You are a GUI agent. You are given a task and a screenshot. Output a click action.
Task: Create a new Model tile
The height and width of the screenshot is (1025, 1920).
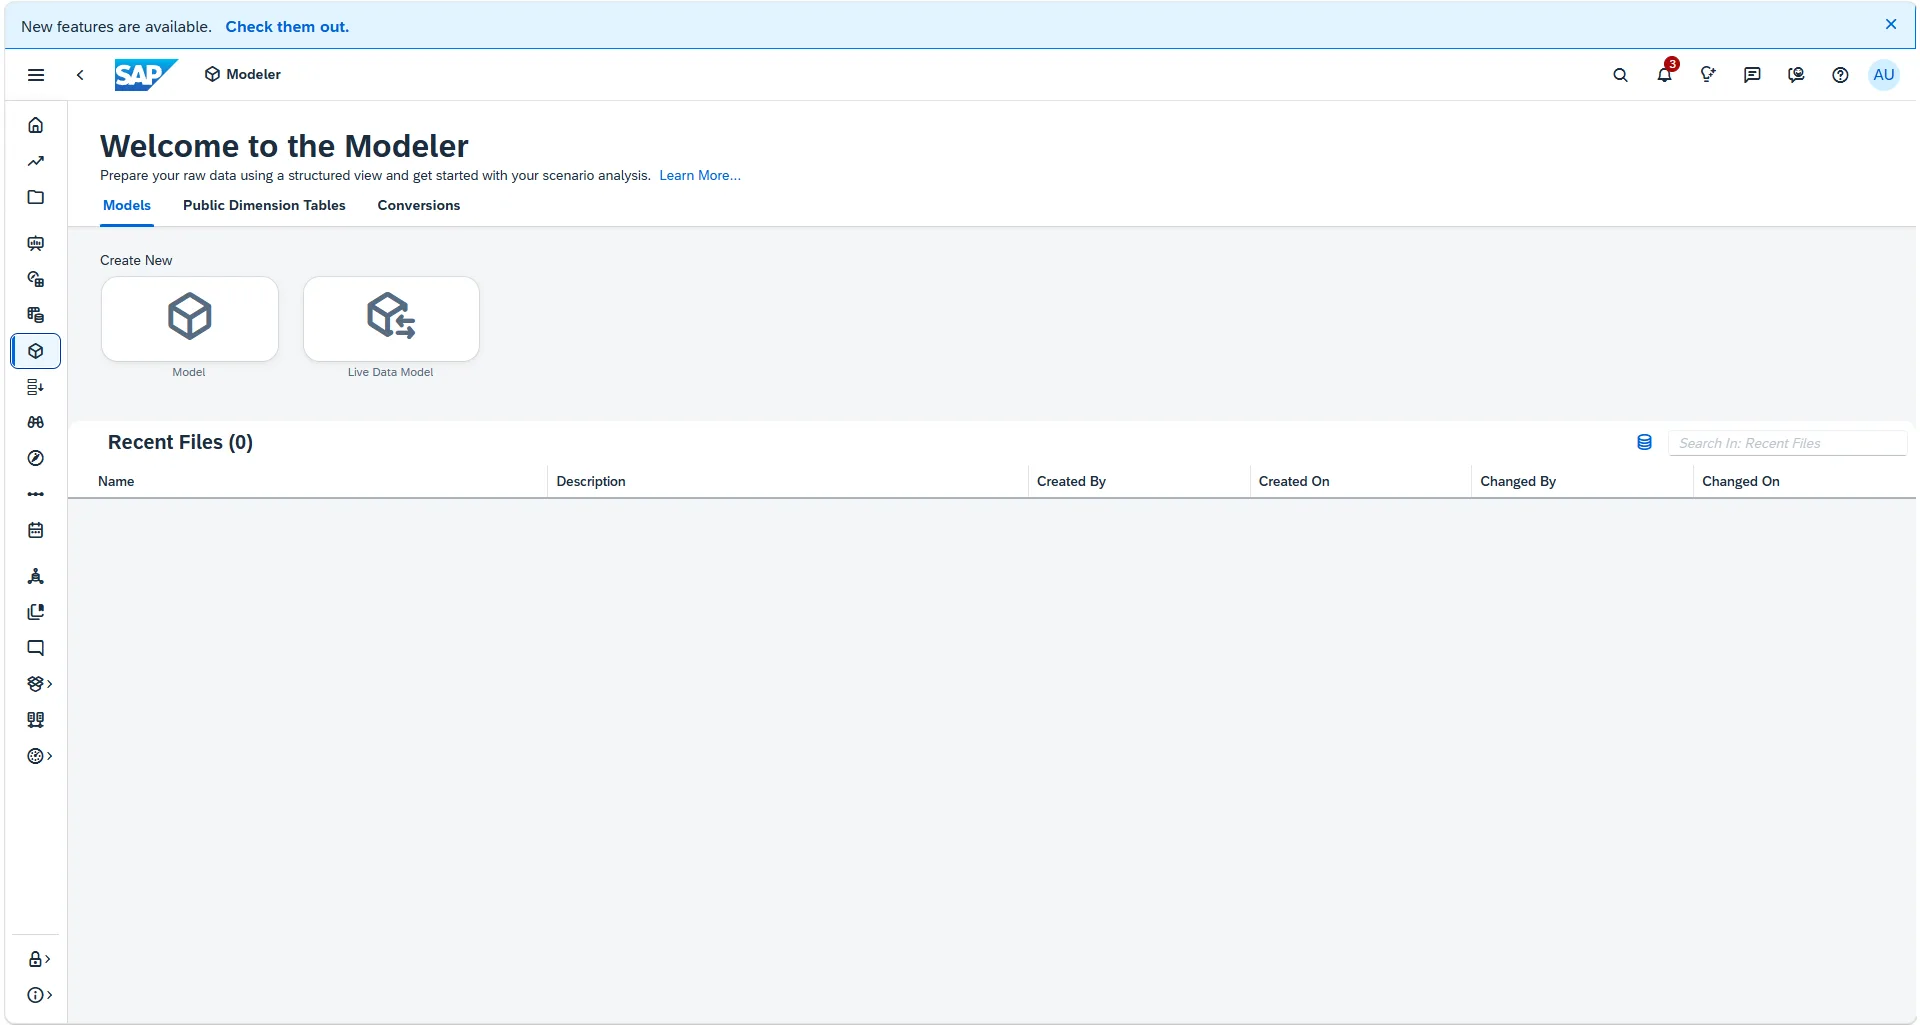(x=190, y=319)
